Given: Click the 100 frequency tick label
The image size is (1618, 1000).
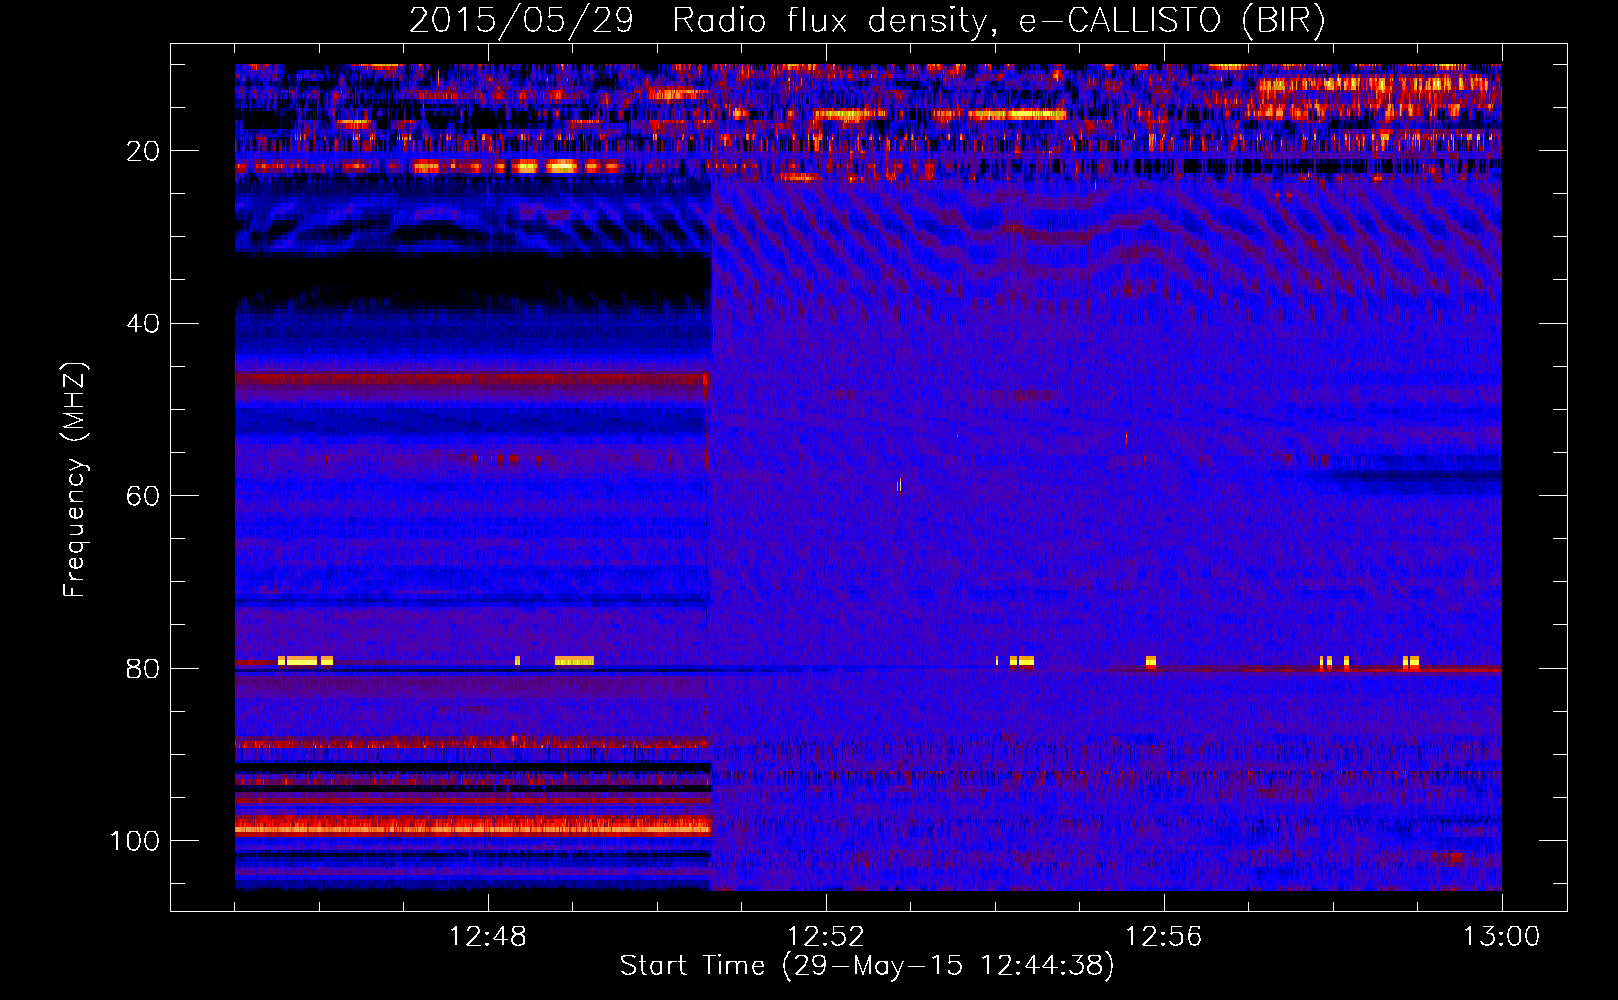Looking at the screenshot, I should point(135,841).
